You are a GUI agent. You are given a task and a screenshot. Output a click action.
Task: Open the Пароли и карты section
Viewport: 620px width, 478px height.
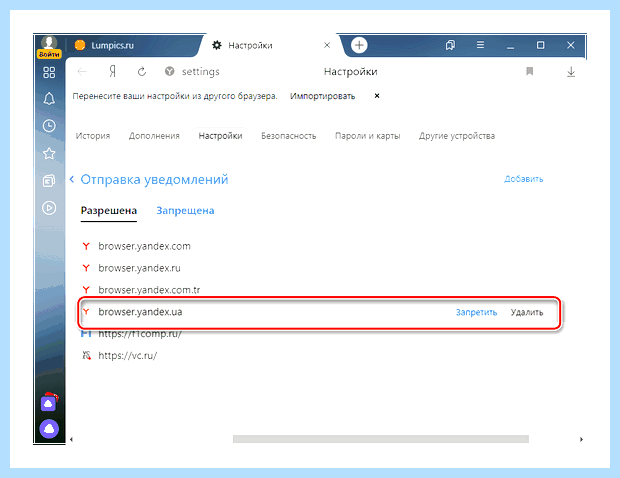point(368,136)
